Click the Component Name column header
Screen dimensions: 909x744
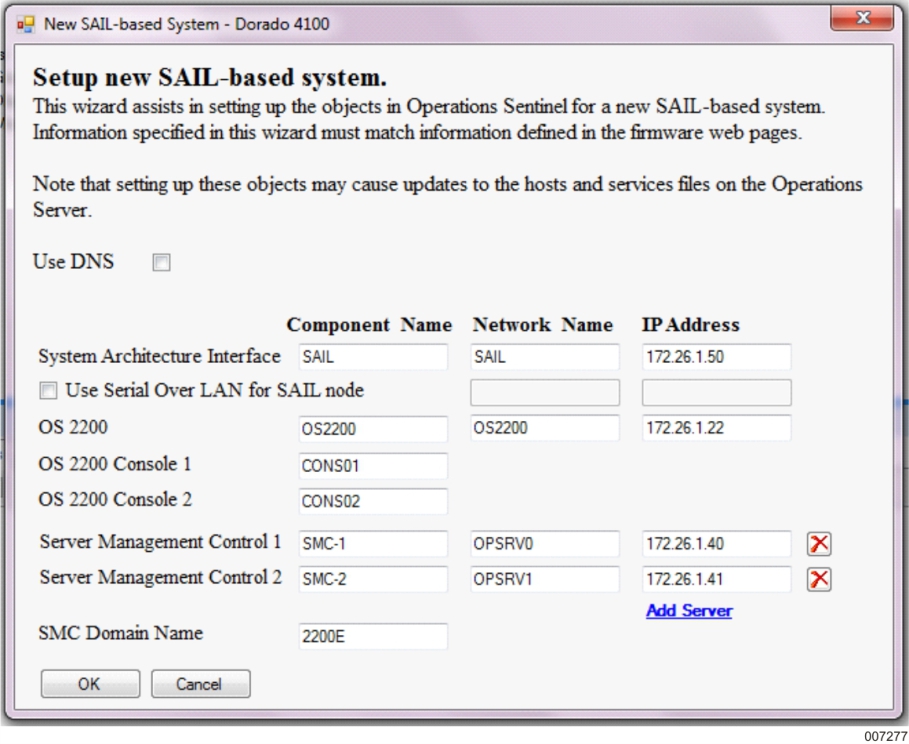(x=369, y=325)
